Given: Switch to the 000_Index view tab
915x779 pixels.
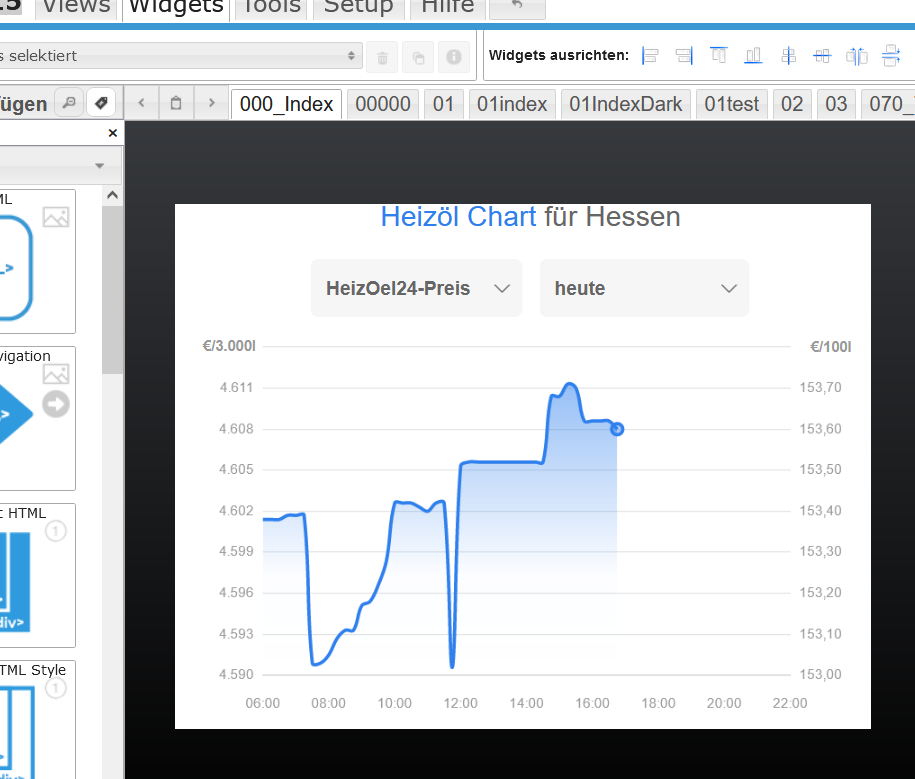Looking at the screenshot, I should pos(287,104).
